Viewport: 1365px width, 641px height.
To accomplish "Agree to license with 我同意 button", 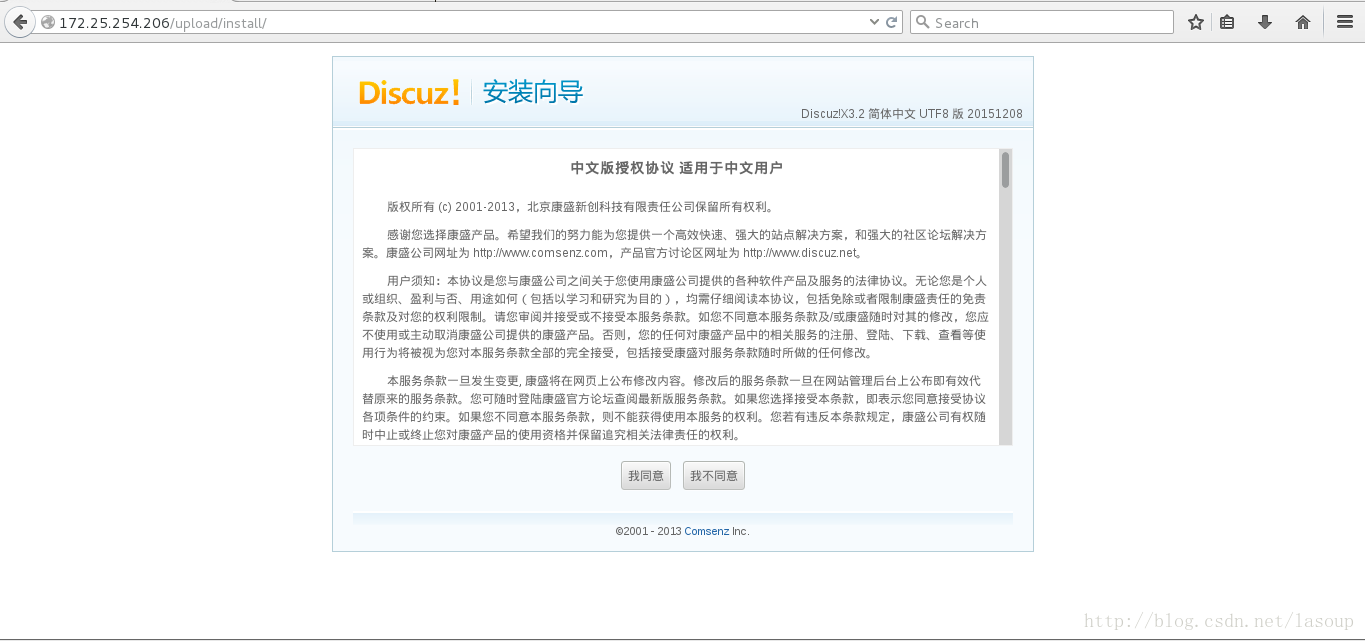I will [x=646, y=476].
